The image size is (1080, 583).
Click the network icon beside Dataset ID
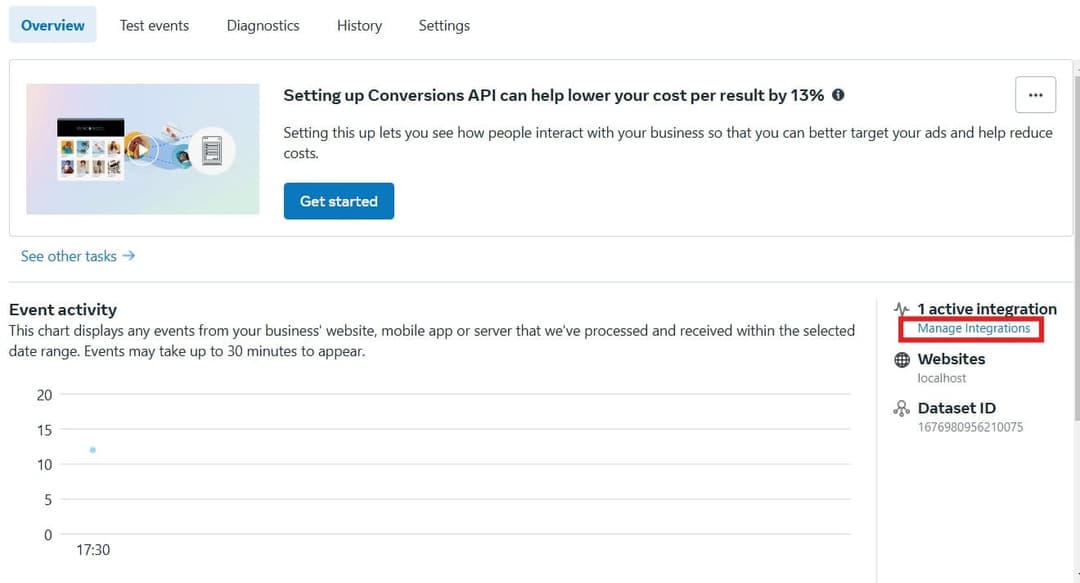901,408
